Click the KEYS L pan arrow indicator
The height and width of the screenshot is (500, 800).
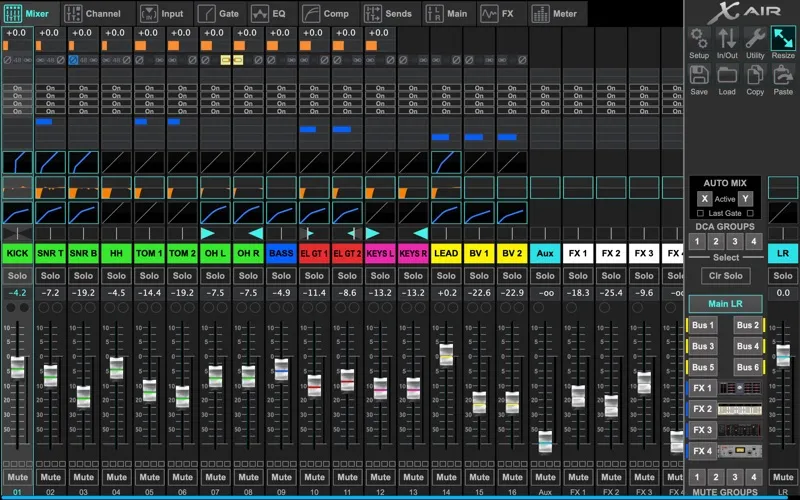point(373,234)
